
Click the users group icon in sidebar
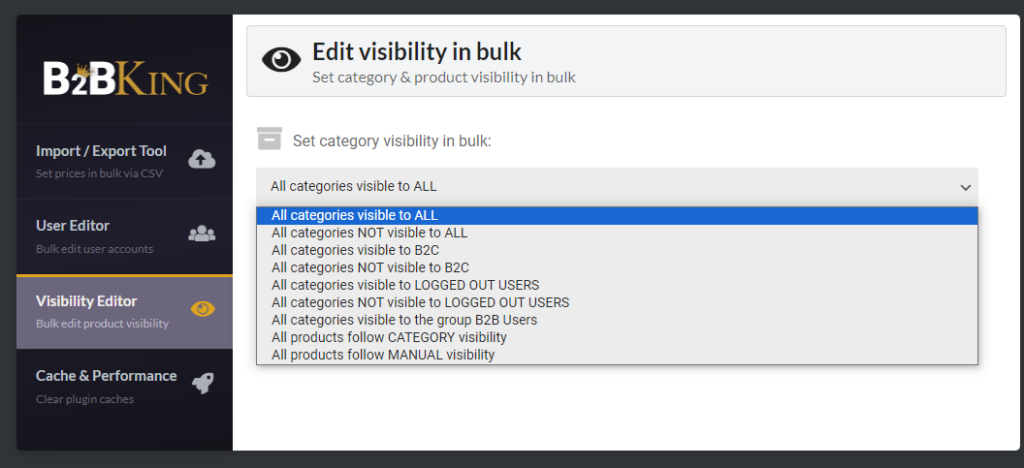[x=202, y=233]
